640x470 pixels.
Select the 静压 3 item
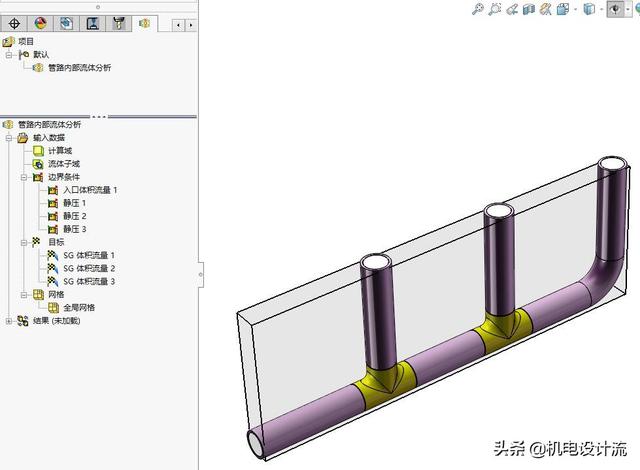(x=75, y=229)
